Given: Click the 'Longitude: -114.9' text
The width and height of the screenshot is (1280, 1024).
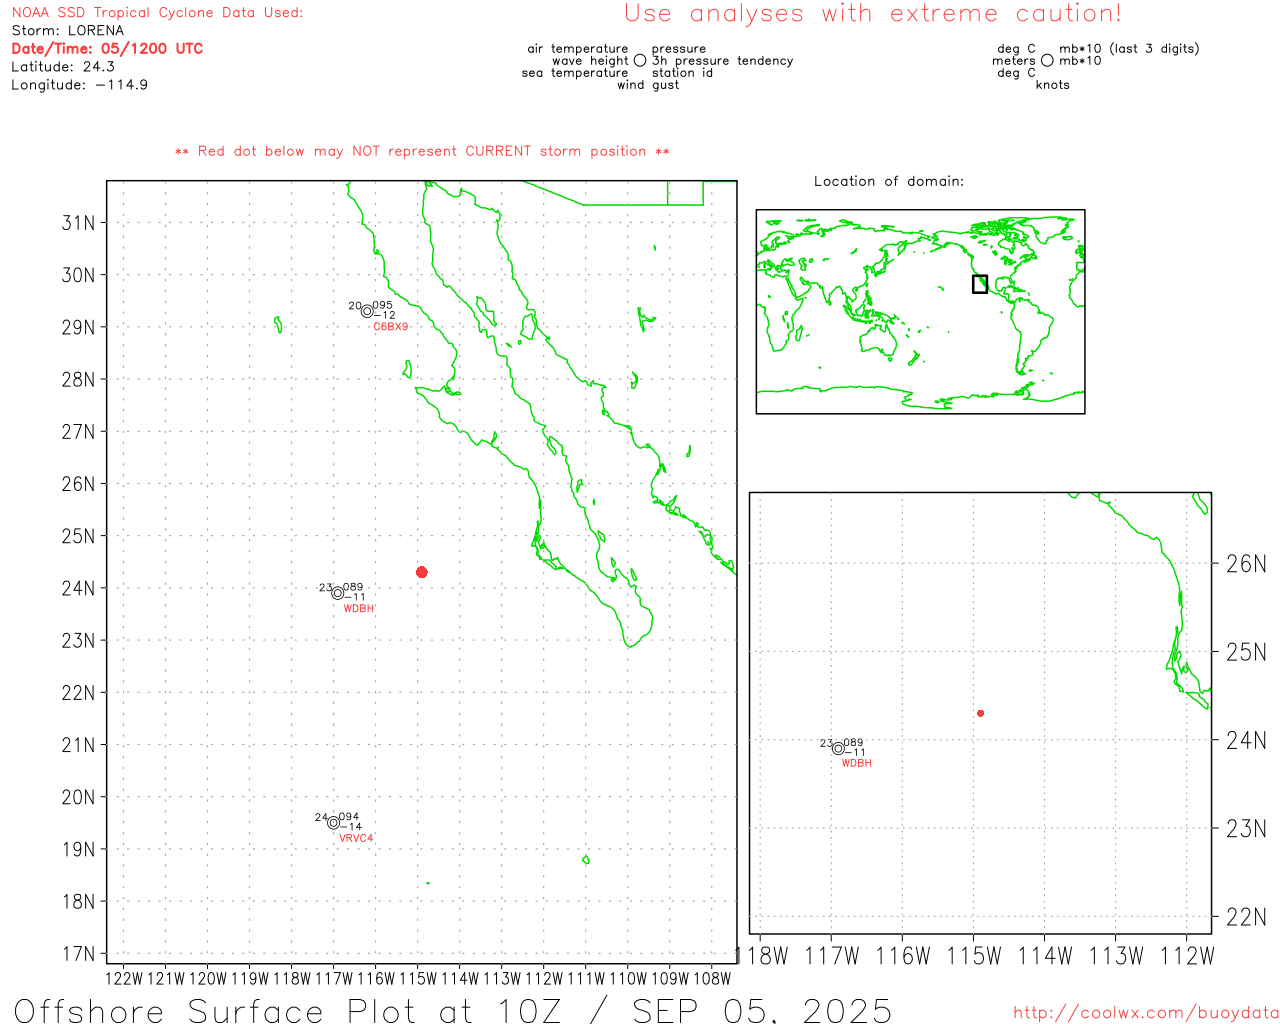Looking at the screenshot, I should pos(80,85).
